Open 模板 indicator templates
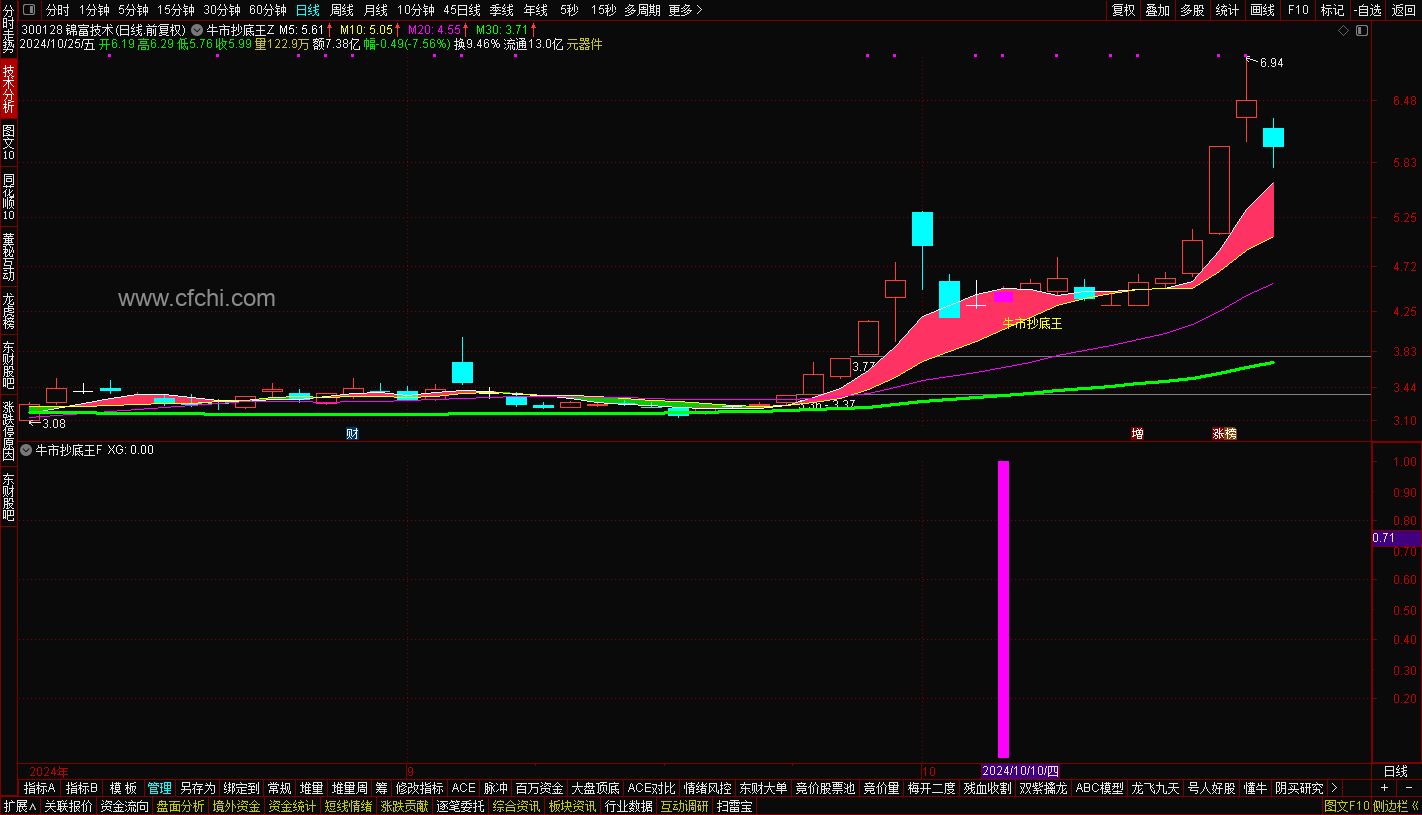Image resolution: width=1422 pixels, height=815 pixels. 123,788
